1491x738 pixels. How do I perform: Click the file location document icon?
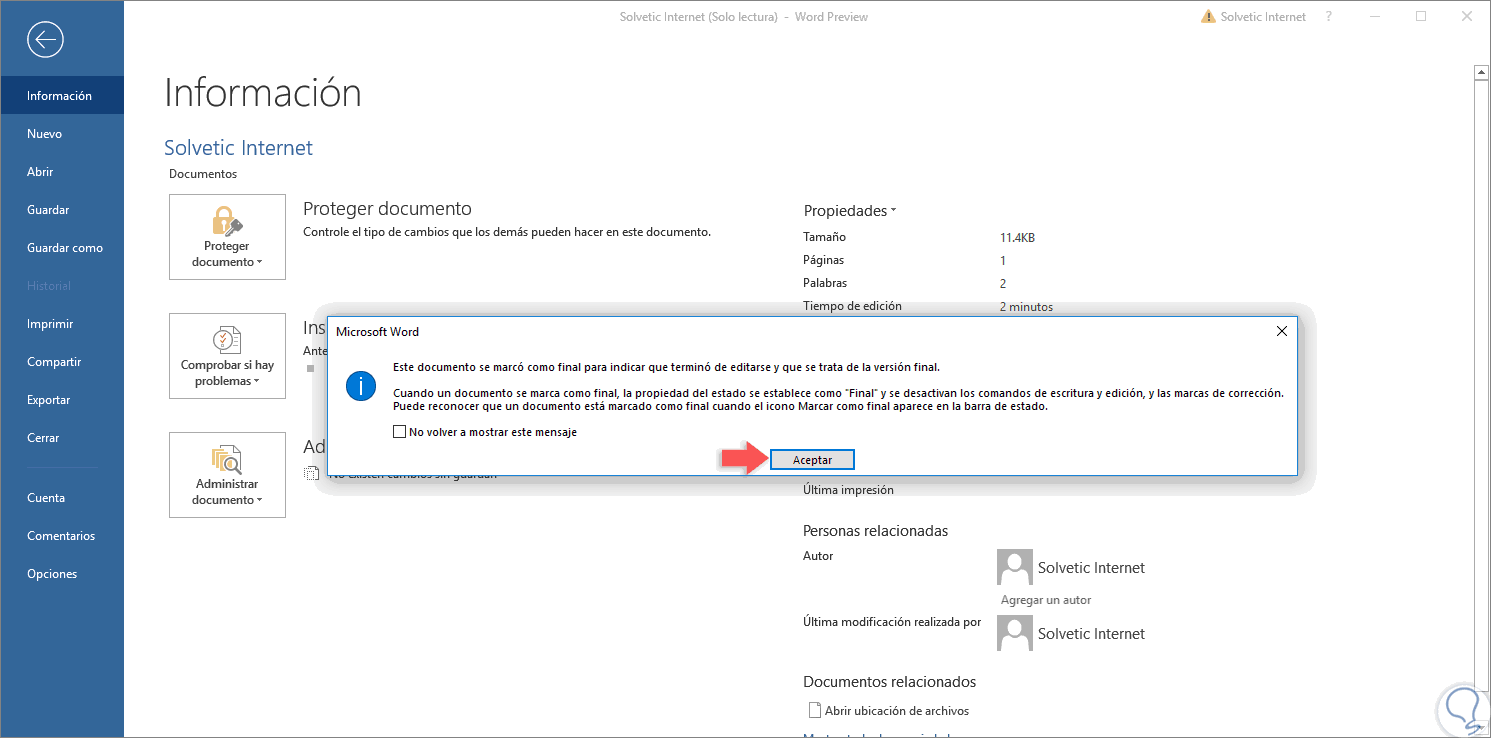814,711
